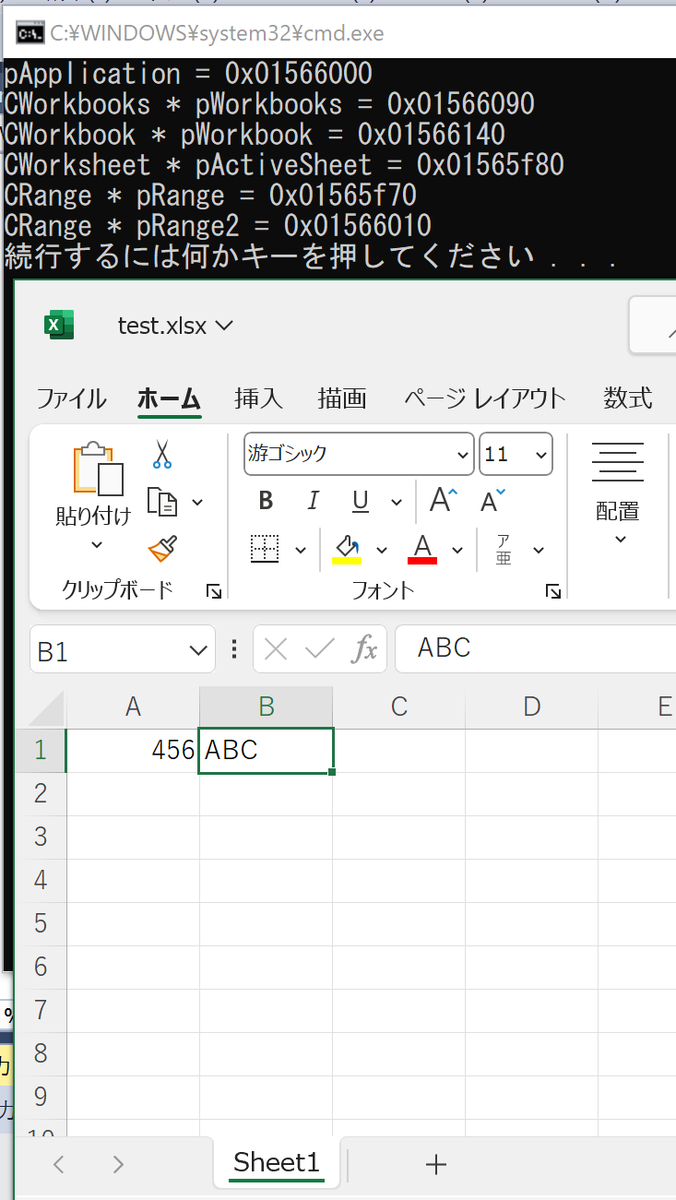Open the test.xlsx file name dropdown
The height and width of the screenshot is (1200, 676).
click(x=224, y=326)
